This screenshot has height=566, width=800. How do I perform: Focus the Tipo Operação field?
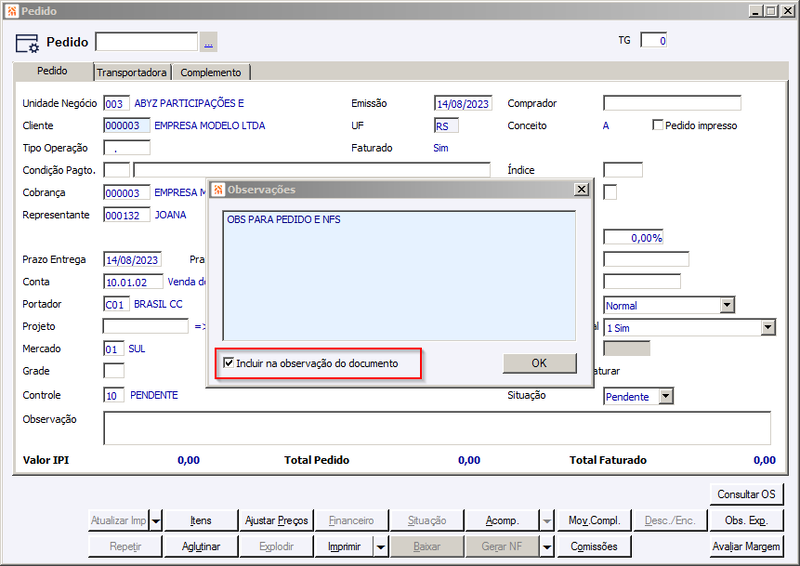point(127,148)
